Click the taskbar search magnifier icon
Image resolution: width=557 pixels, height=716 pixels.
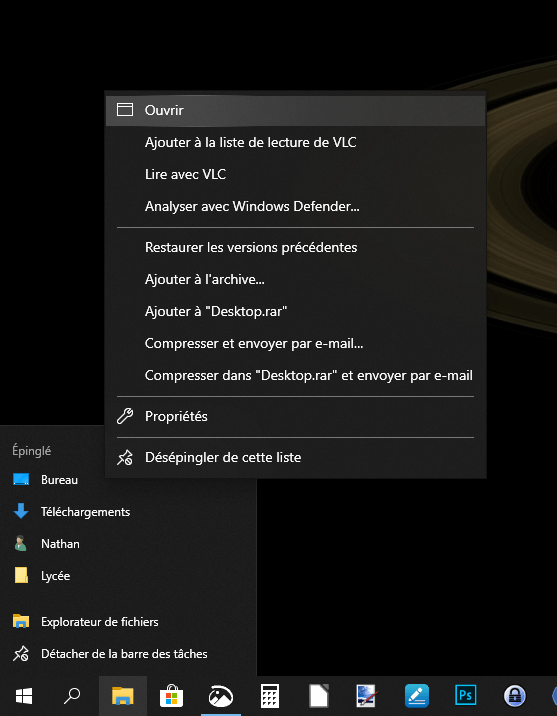tap(72, 696)
